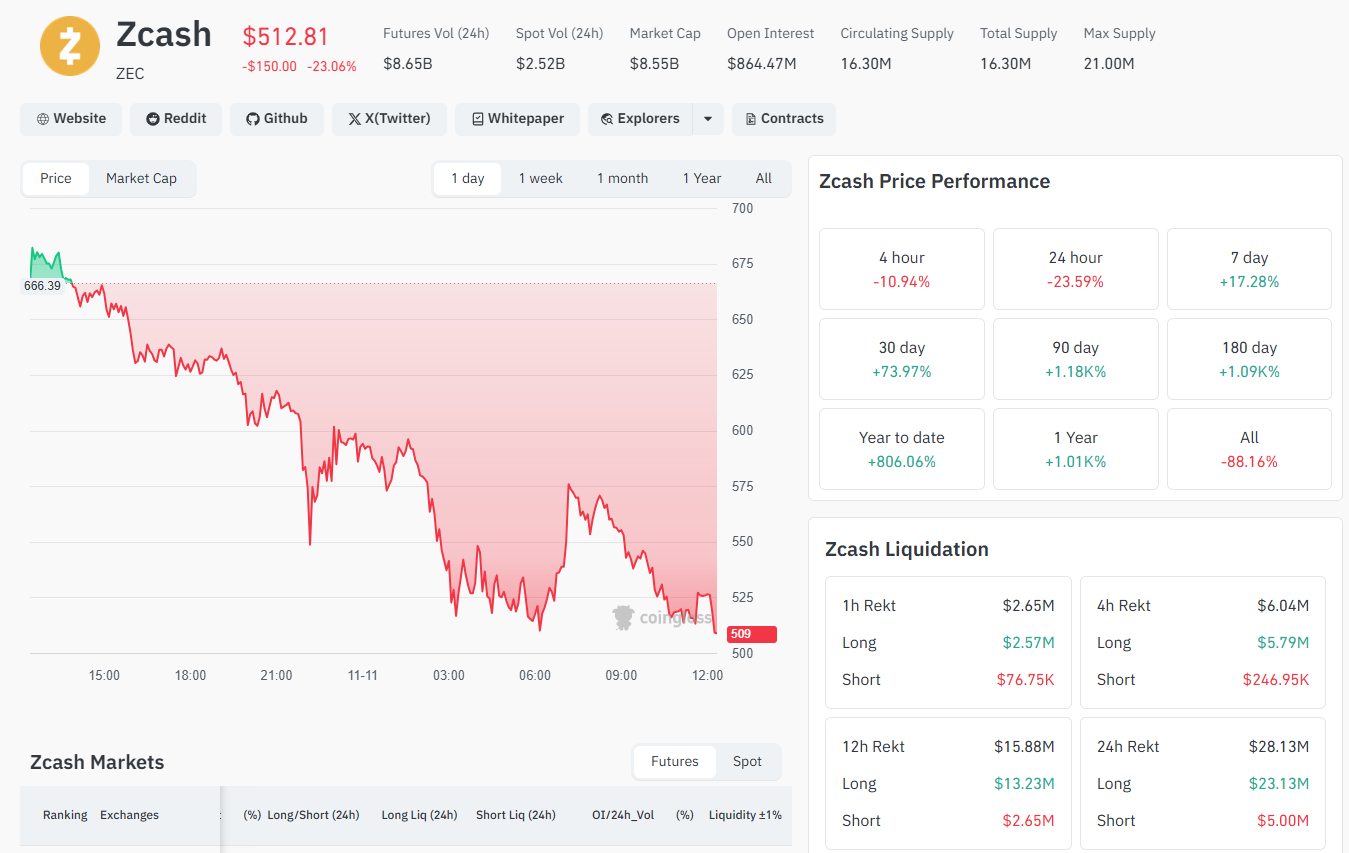
Task: Expand the Explorers dropdown arrow
Action: (707, 119)
